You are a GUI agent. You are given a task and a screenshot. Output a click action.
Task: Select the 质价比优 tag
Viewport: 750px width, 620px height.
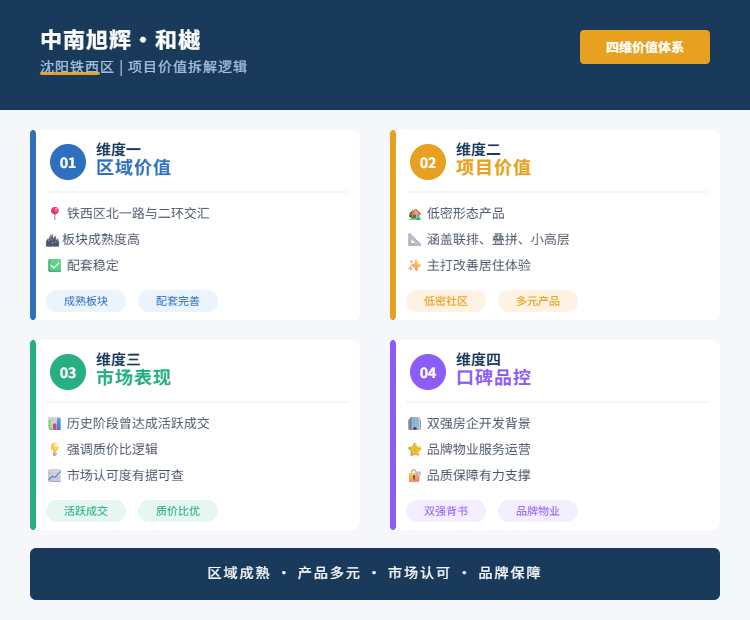tap(178, 511)
